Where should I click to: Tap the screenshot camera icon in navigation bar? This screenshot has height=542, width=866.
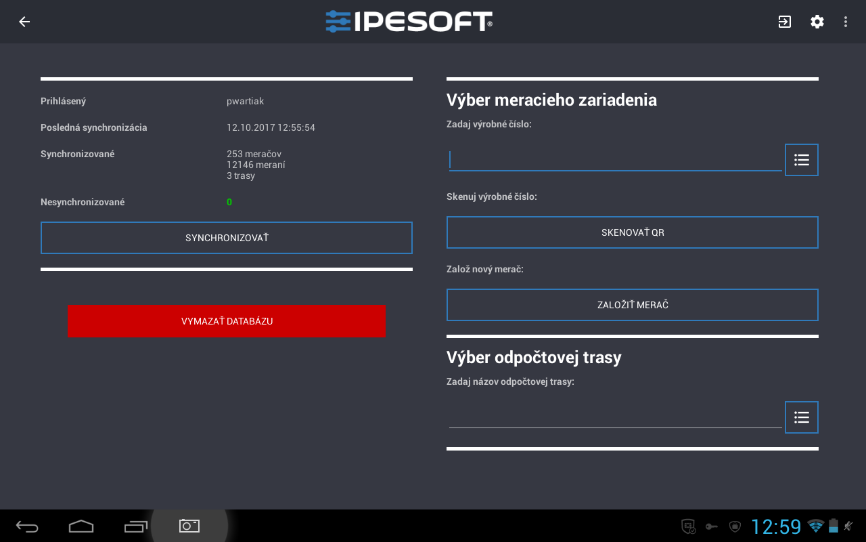[x=189, y=526]
